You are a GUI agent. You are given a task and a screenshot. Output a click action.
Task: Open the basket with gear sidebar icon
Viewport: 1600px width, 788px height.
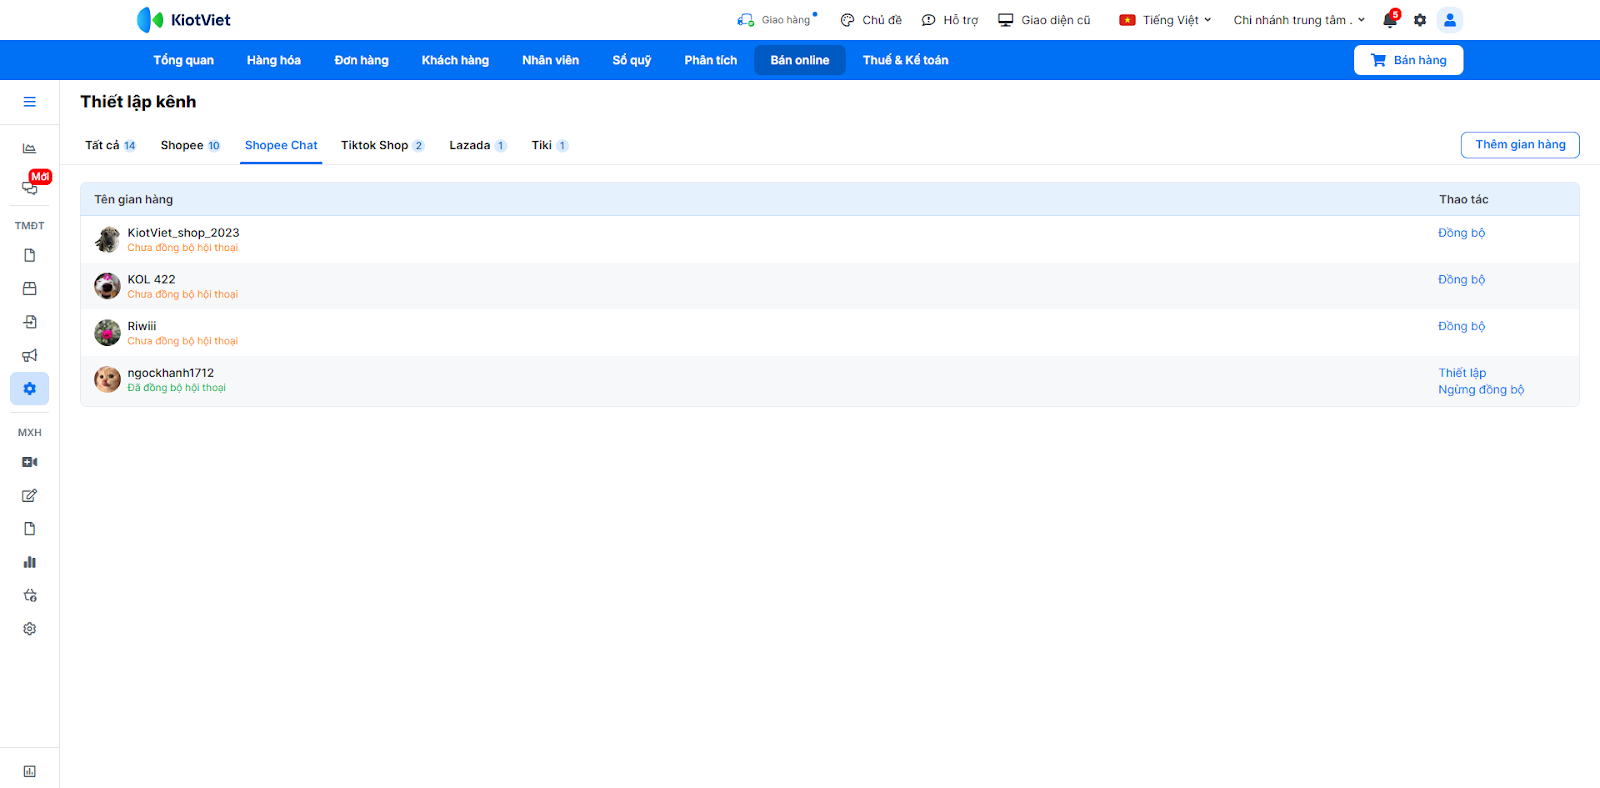click(30, 596)
